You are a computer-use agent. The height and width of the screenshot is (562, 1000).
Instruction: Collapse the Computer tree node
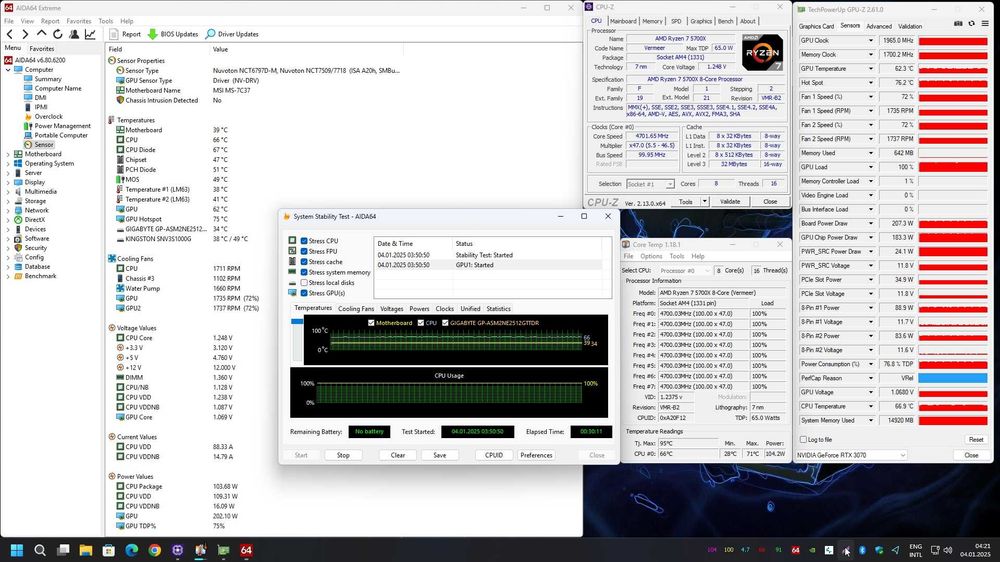point(8,70)
